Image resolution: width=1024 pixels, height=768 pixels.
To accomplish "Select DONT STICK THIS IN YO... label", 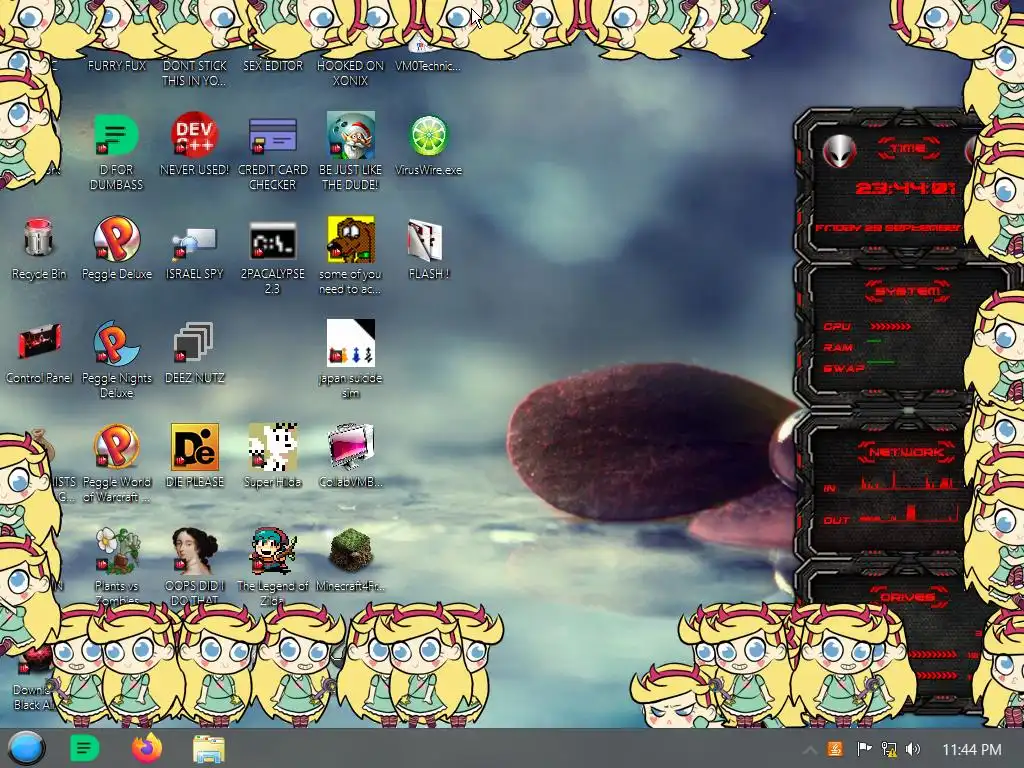I will point(195,73).
